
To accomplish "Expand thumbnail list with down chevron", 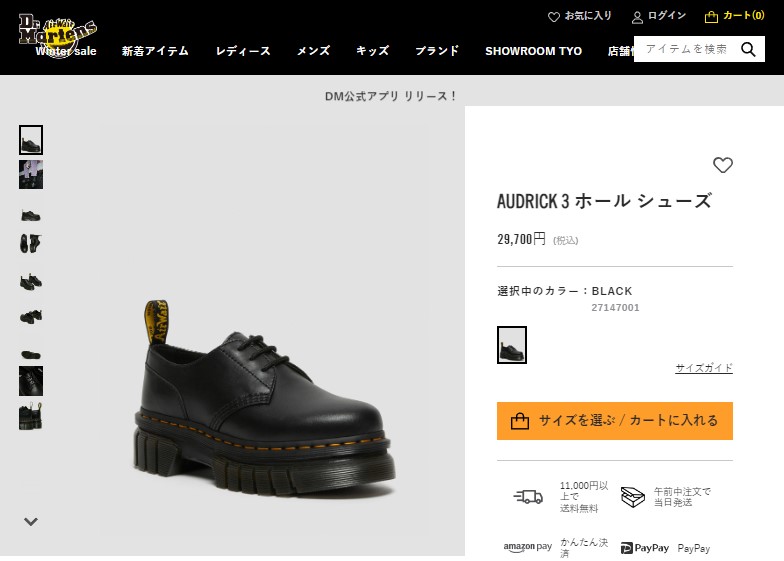I will (x=31, y=522).
